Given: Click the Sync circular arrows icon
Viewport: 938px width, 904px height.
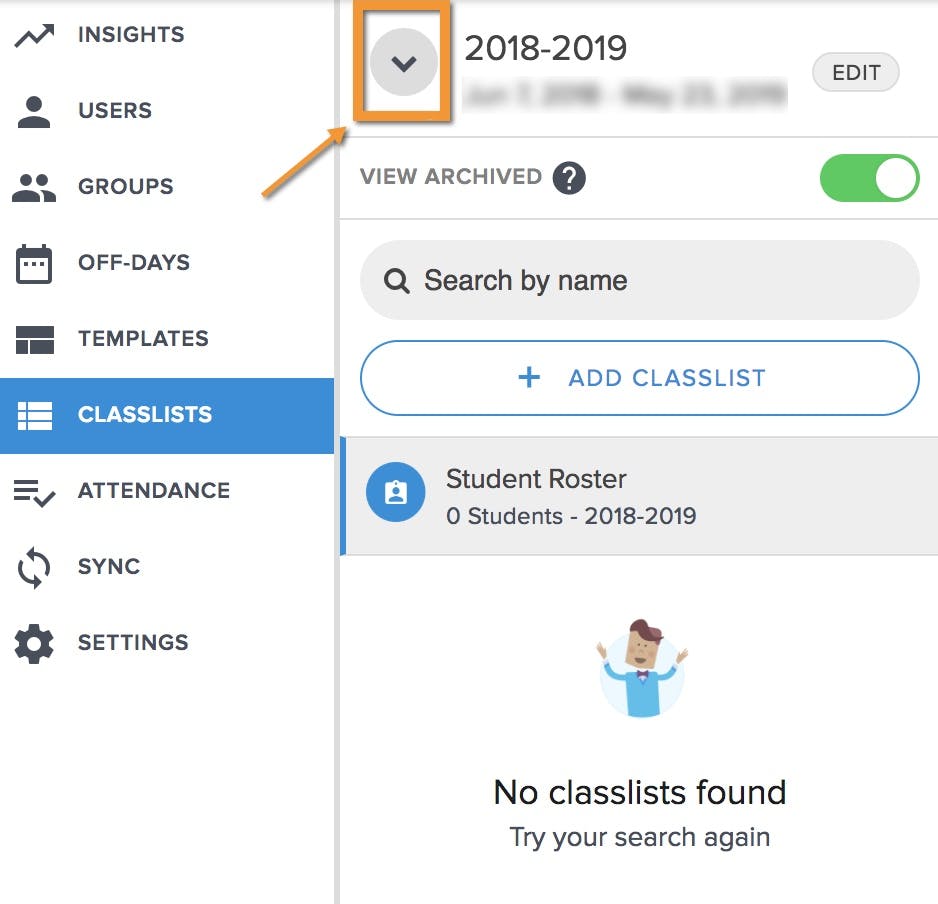Looking at the screenshot, I should click(x=34, y=568).
